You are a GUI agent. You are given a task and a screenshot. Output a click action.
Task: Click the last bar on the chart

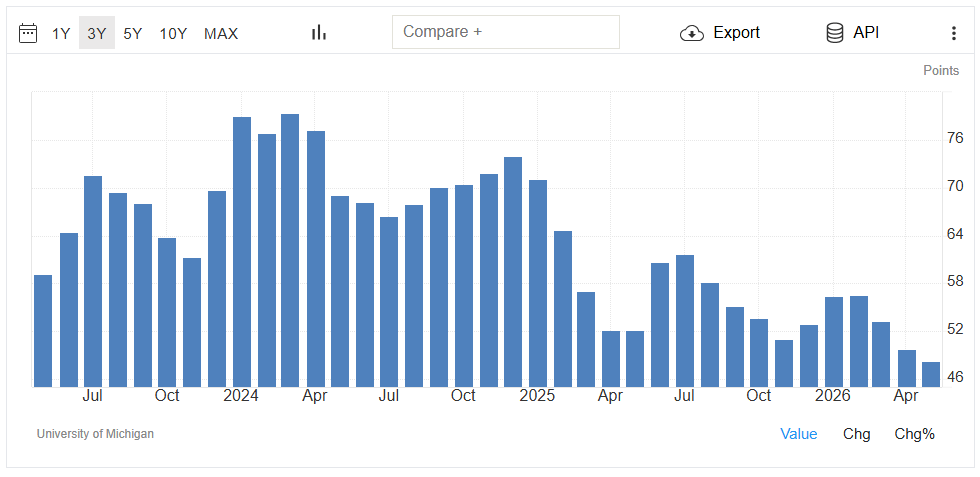(x=931, y=374)
